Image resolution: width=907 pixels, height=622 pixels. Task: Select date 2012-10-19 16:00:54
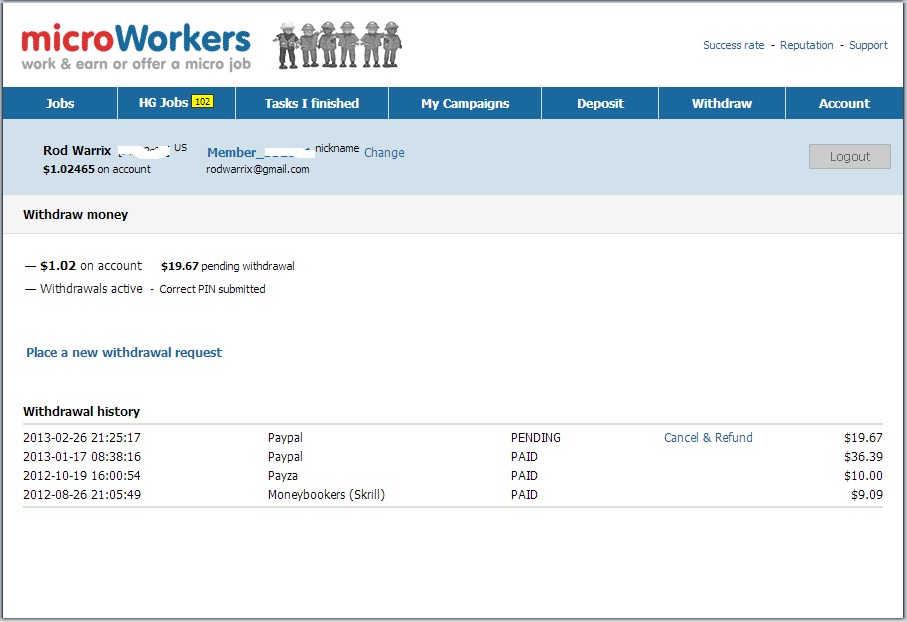[x=82, y=476]
